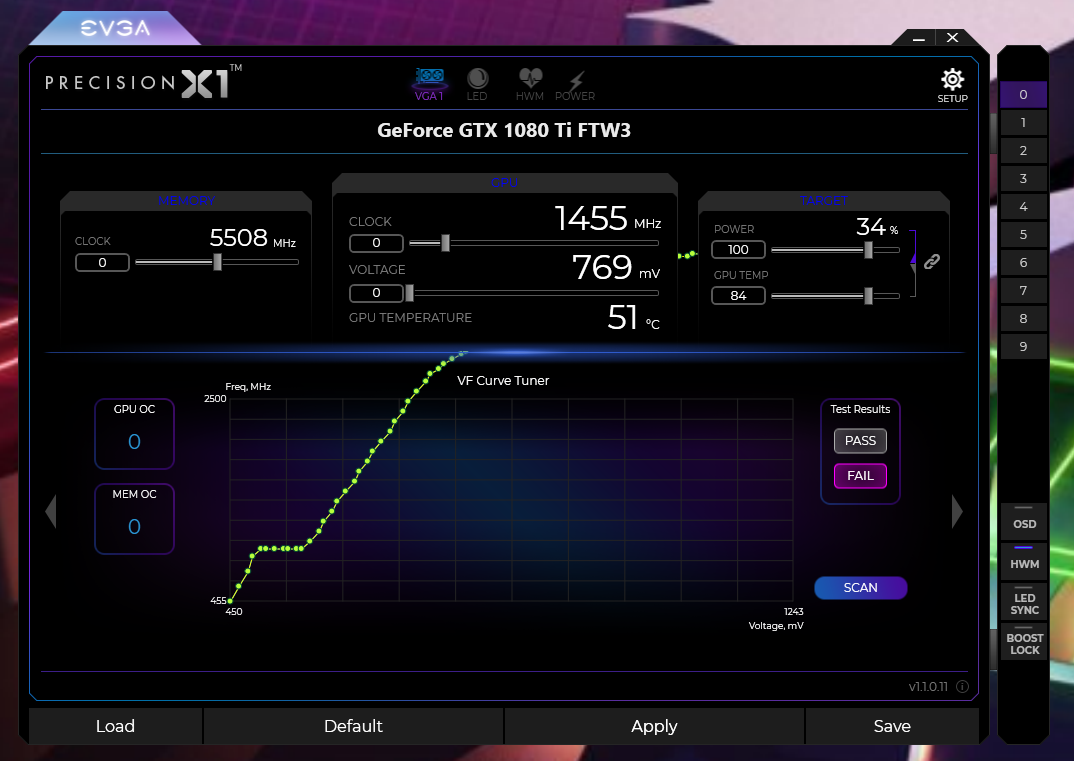Click the lowest VF curve point at 455 MHz
This screenshot has width=1074, height=761.
click(230, 601)
